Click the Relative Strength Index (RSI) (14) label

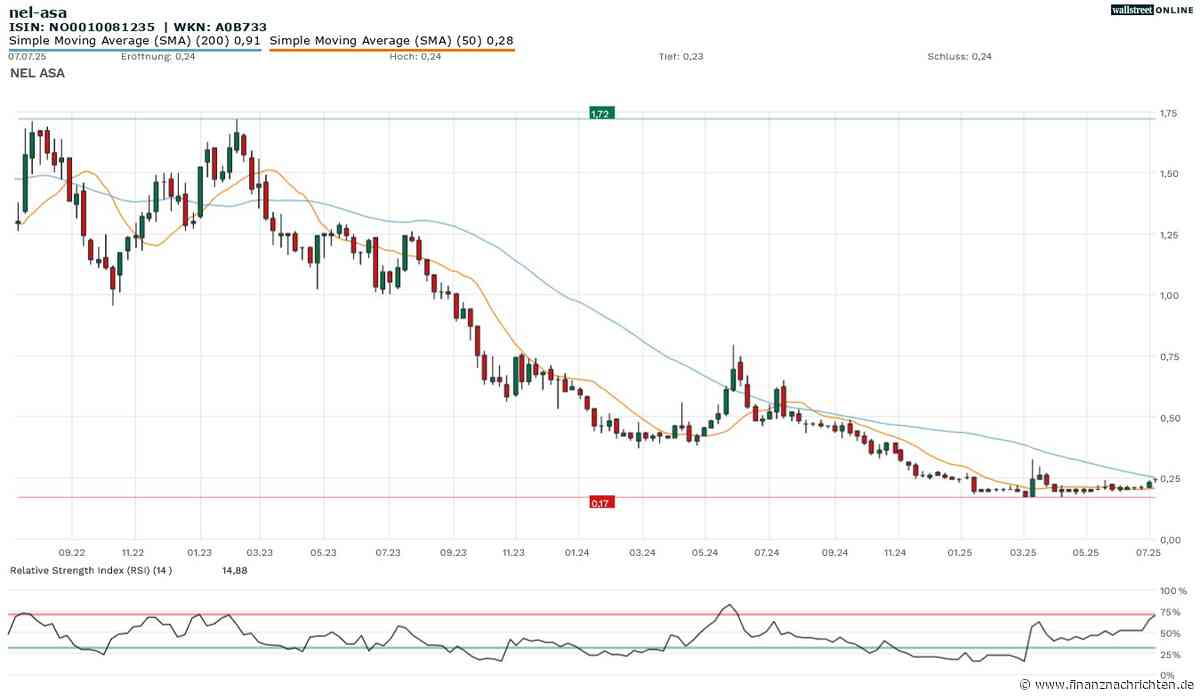point(91,570)
